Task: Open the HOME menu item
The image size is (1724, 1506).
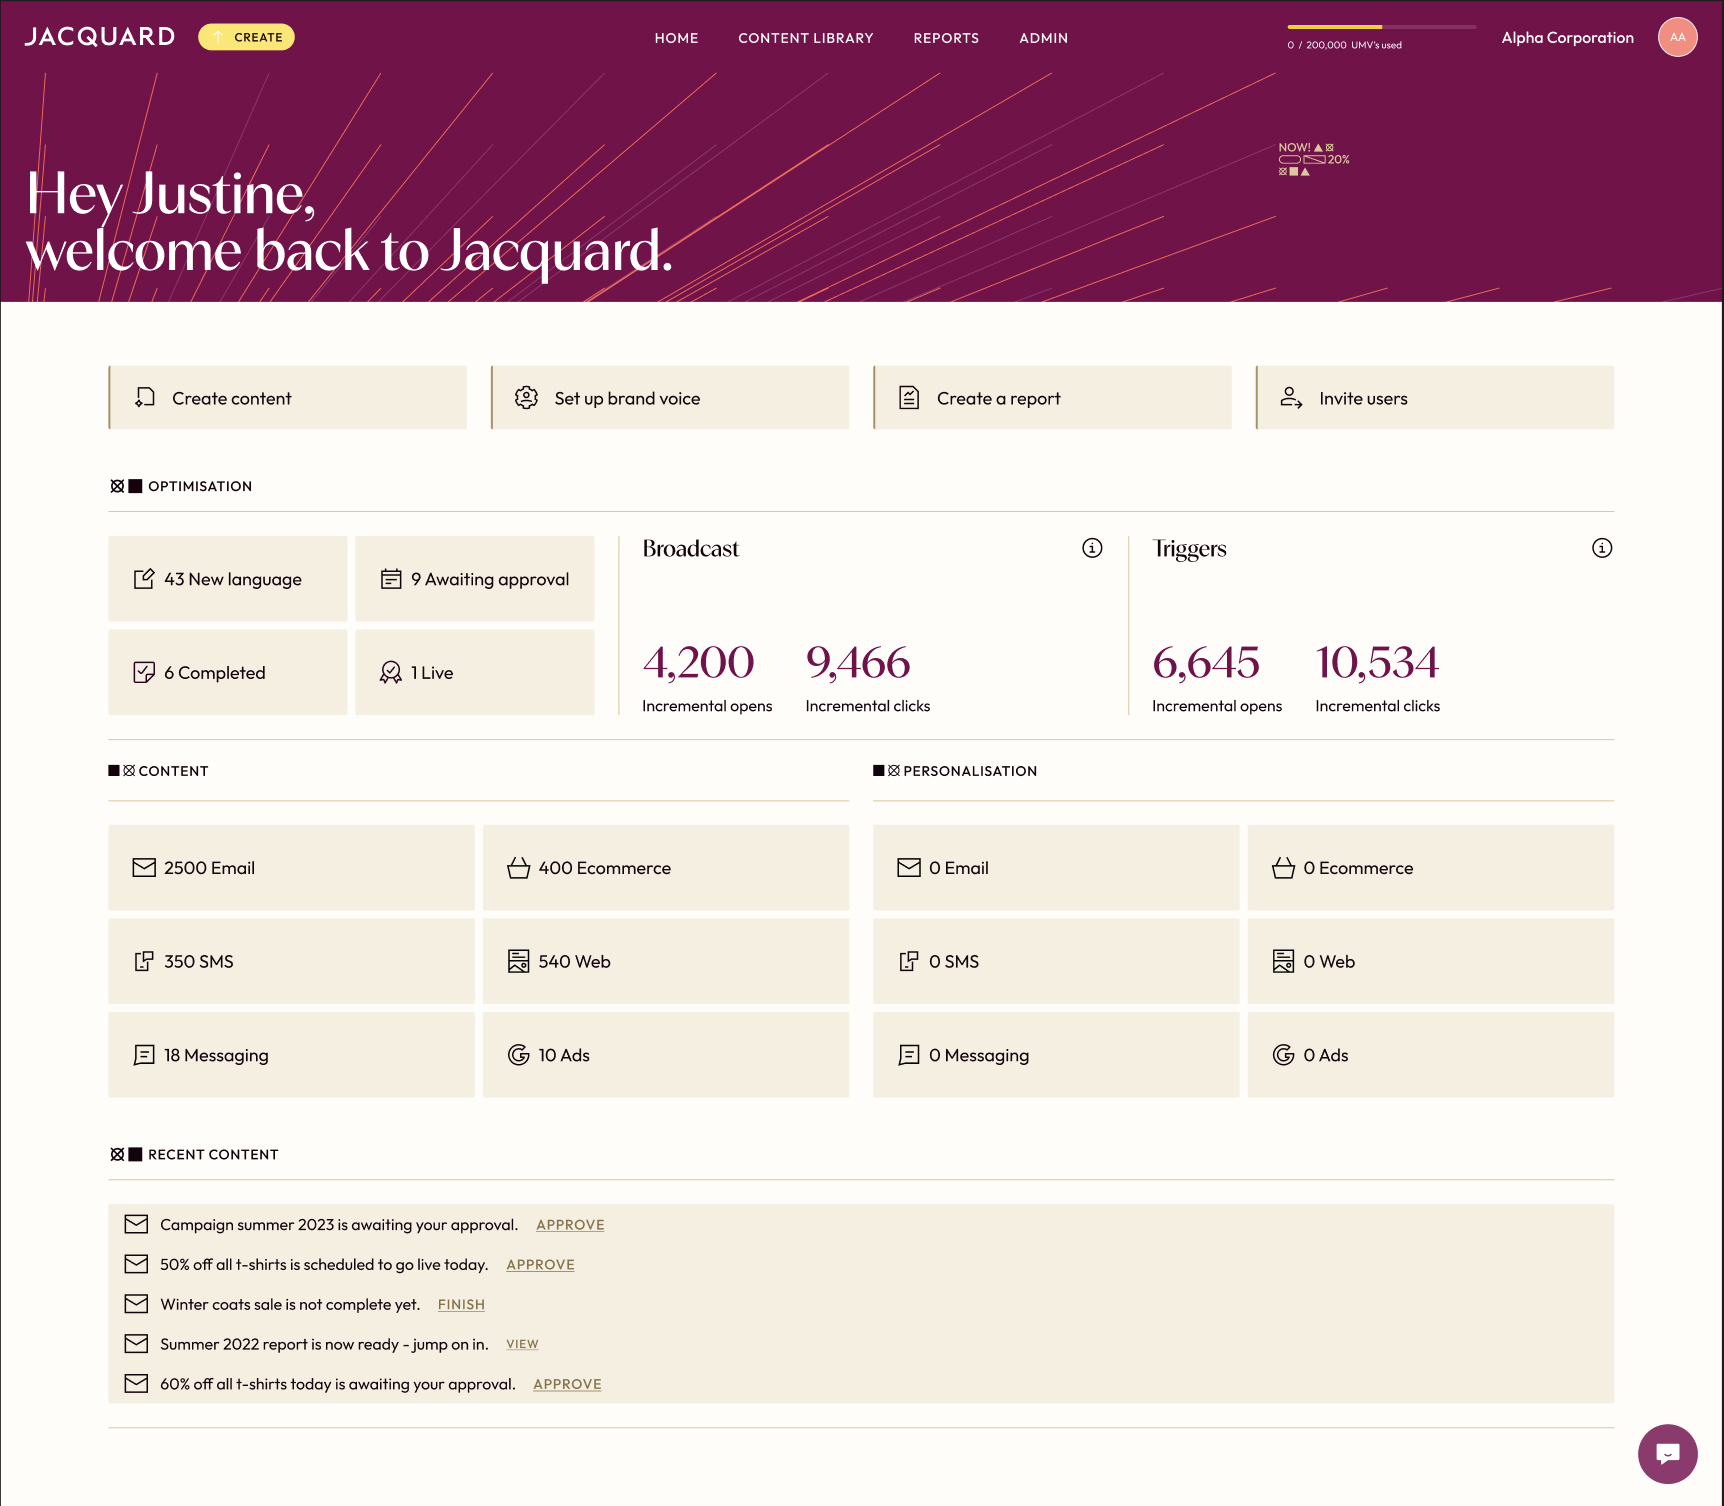Action: point(676,38)
